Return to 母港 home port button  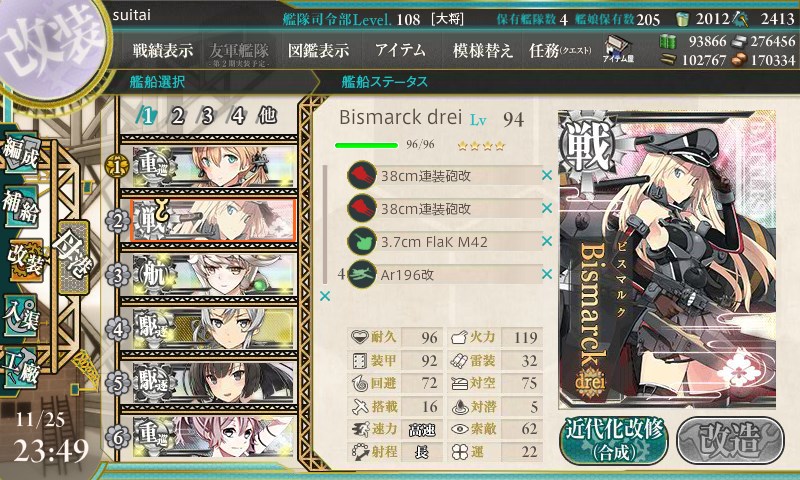73,257
